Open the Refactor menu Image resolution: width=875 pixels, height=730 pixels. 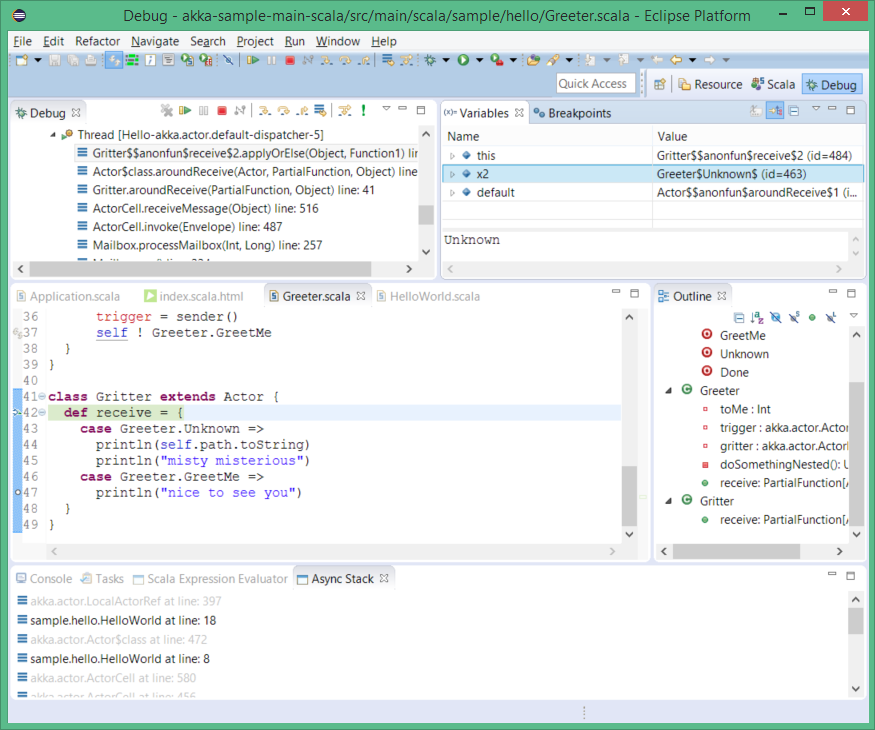[97, 41]
